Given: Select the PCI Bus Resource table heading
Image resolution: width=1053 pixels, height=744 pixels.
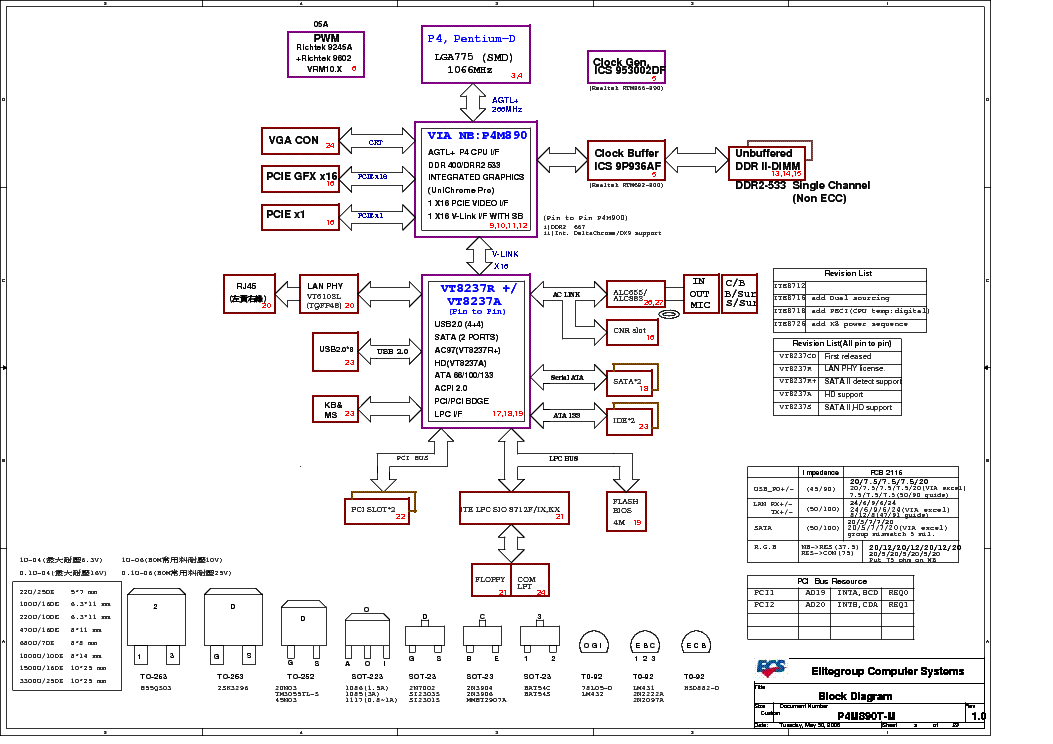Looking at the screenshot, I should [832, 582].
